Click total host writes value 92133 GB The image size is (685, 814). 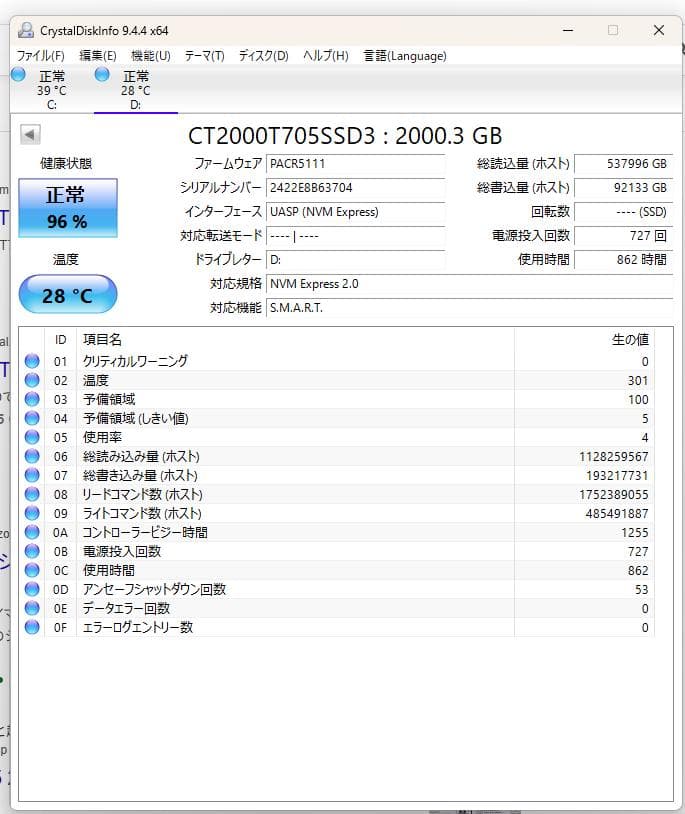624,188
